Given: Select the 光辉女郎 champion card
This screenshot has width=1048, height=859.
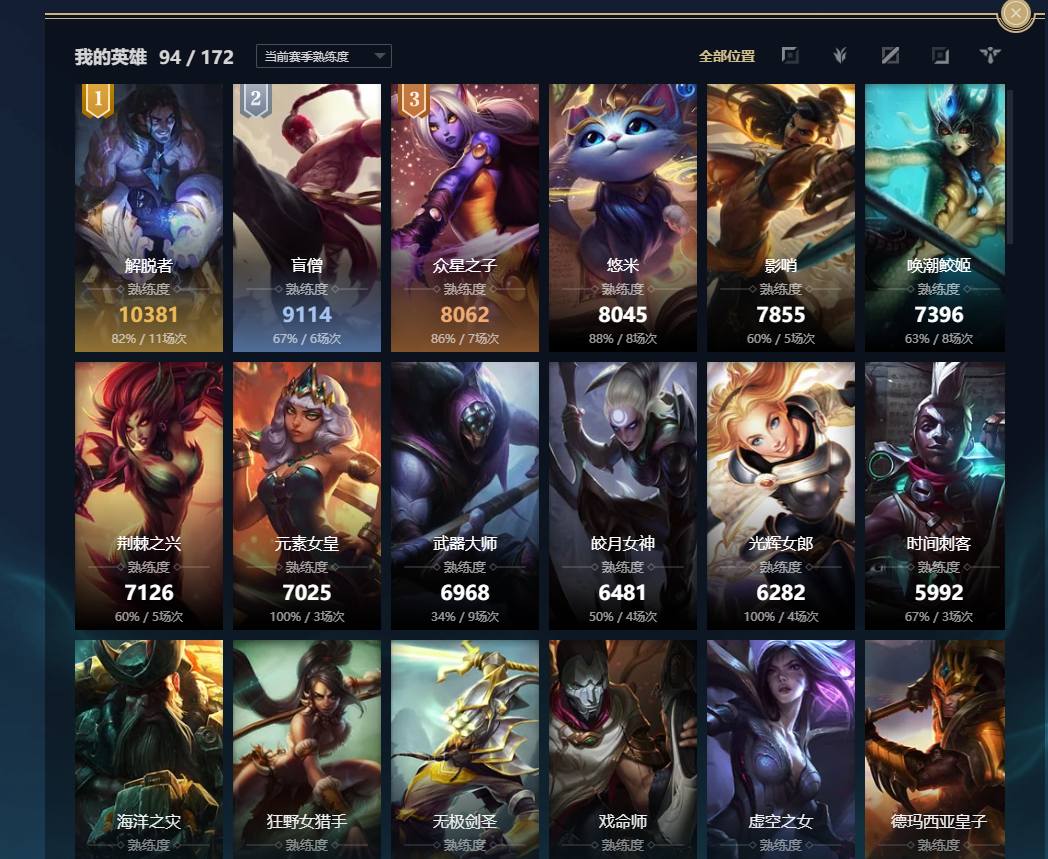Looking at the screenshot, I should 781,496.
